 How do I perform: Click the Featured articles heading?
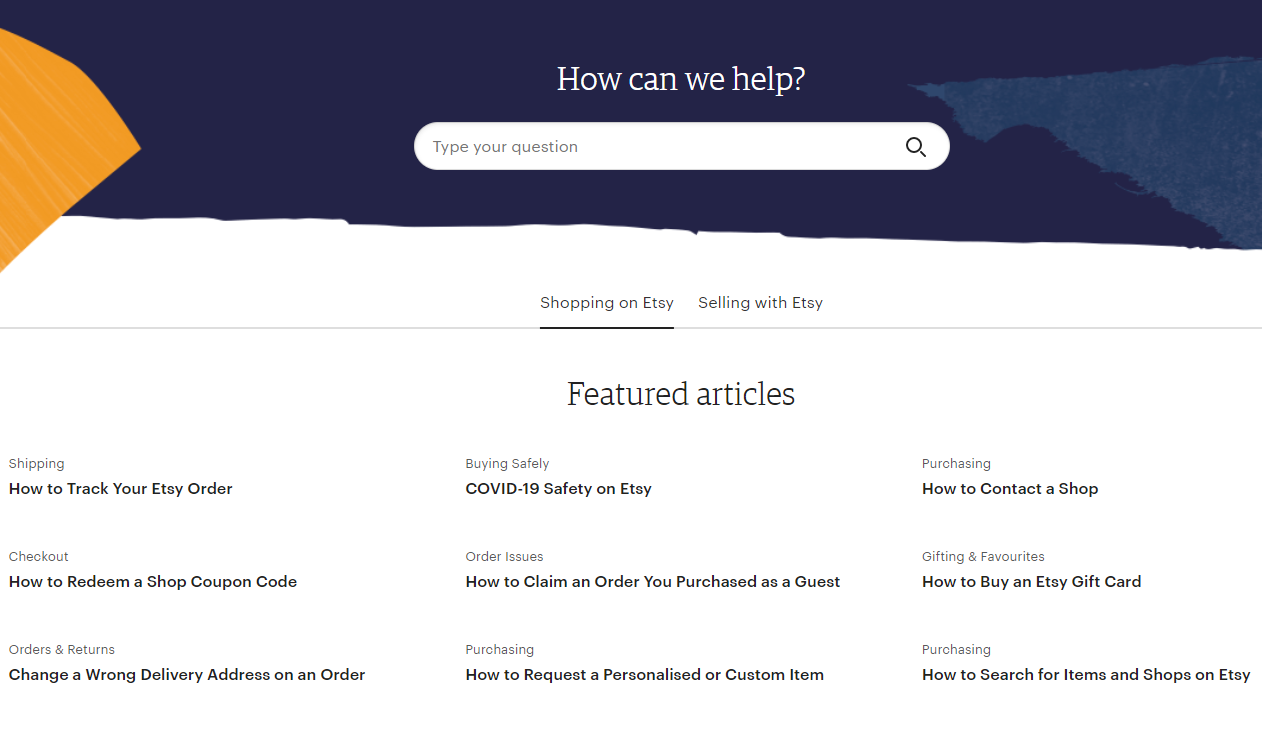pyautogui.click(x=681, y=394)
